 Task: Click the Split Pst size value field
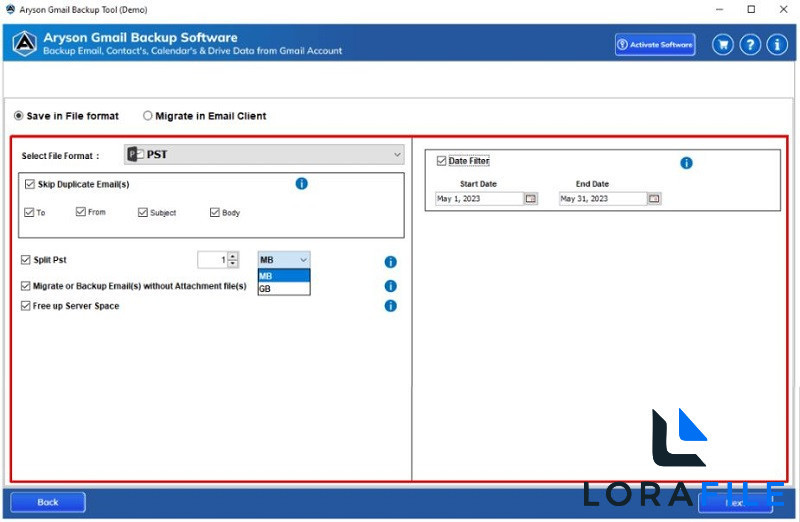pos(212,260)
